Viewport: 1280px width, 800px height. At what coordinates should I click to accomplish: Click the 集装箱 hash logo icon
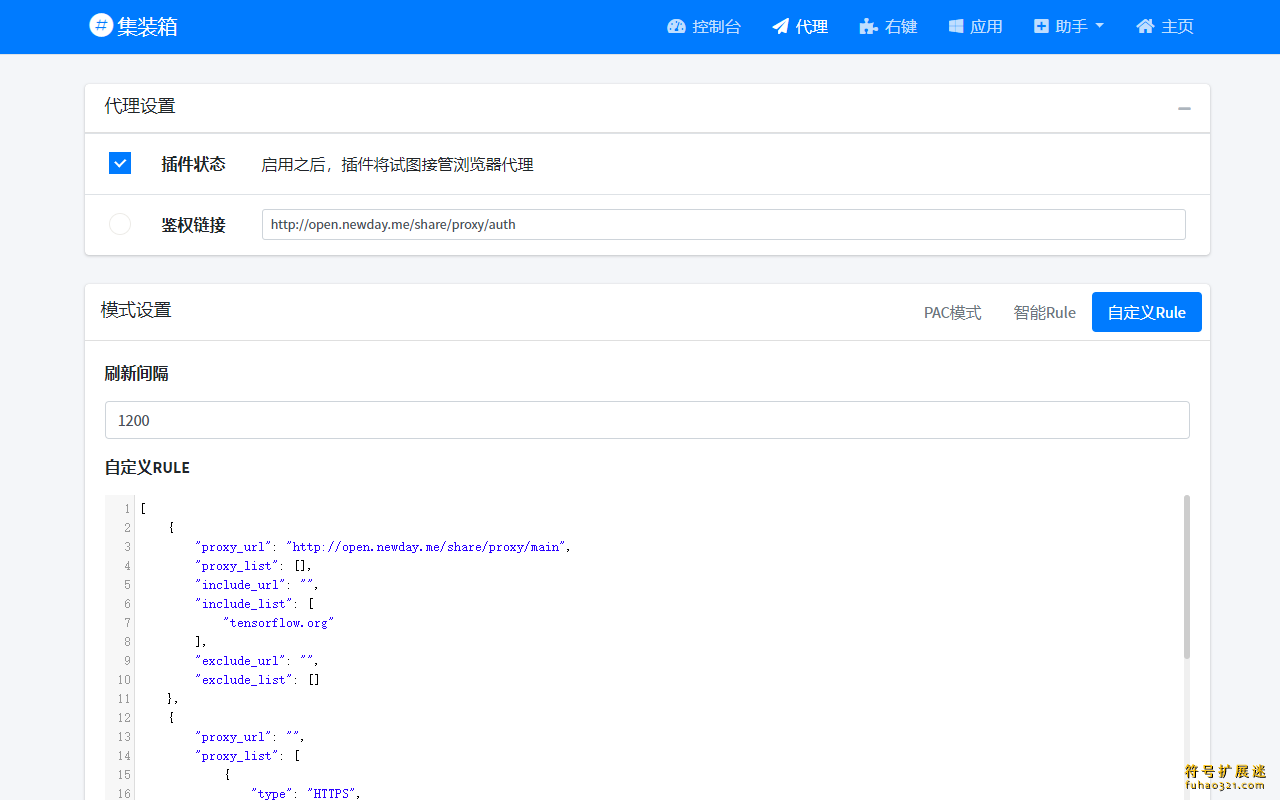coord(101,26)
